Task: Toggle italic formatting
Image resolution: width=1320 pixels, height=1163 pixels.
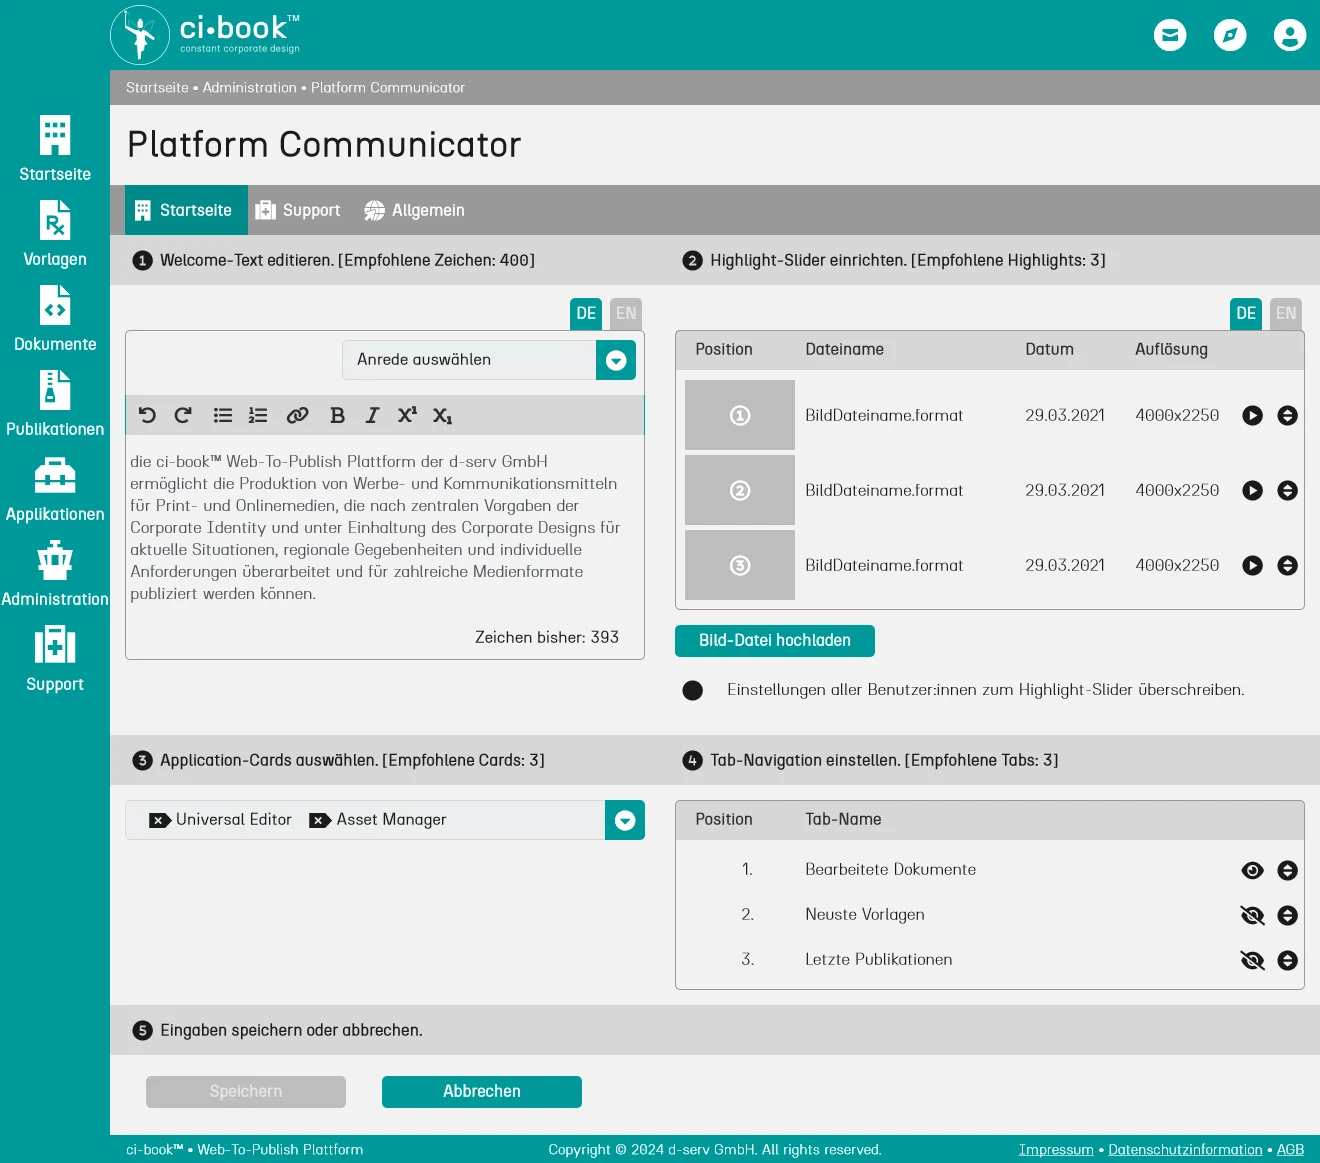Action: [x=372, y=415]
